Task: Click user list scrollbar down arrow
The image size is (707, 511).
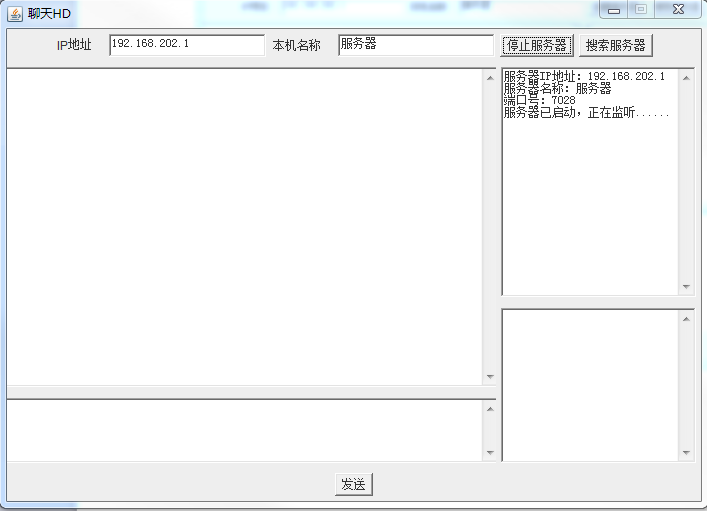Action: pyautogui.click(x=686, y=453)
